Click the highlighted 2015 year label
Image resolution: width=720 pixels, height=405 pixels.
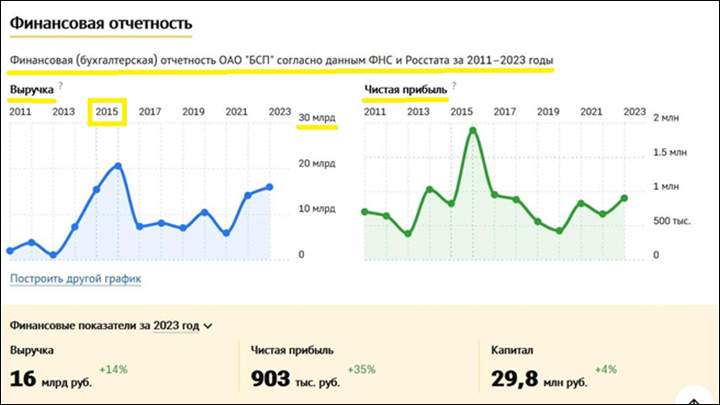[x=106, y=112]
